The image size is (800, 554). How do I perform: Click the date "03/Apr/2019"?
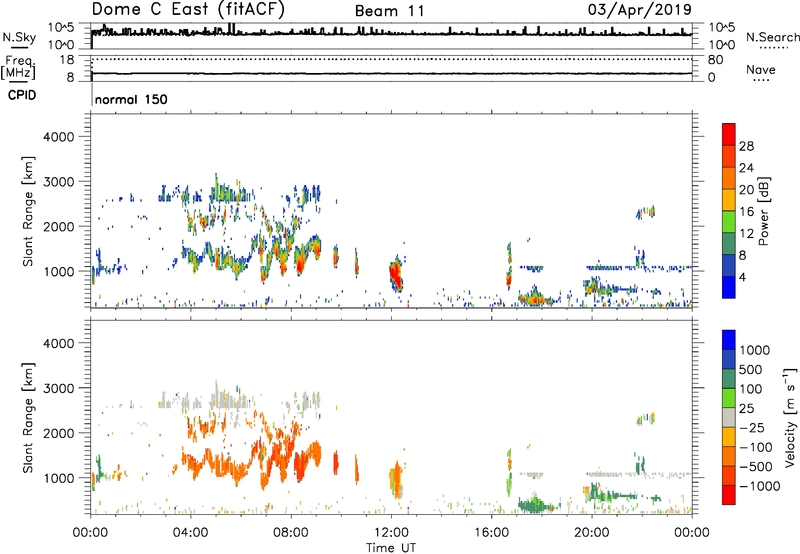[x=640, y=10]
